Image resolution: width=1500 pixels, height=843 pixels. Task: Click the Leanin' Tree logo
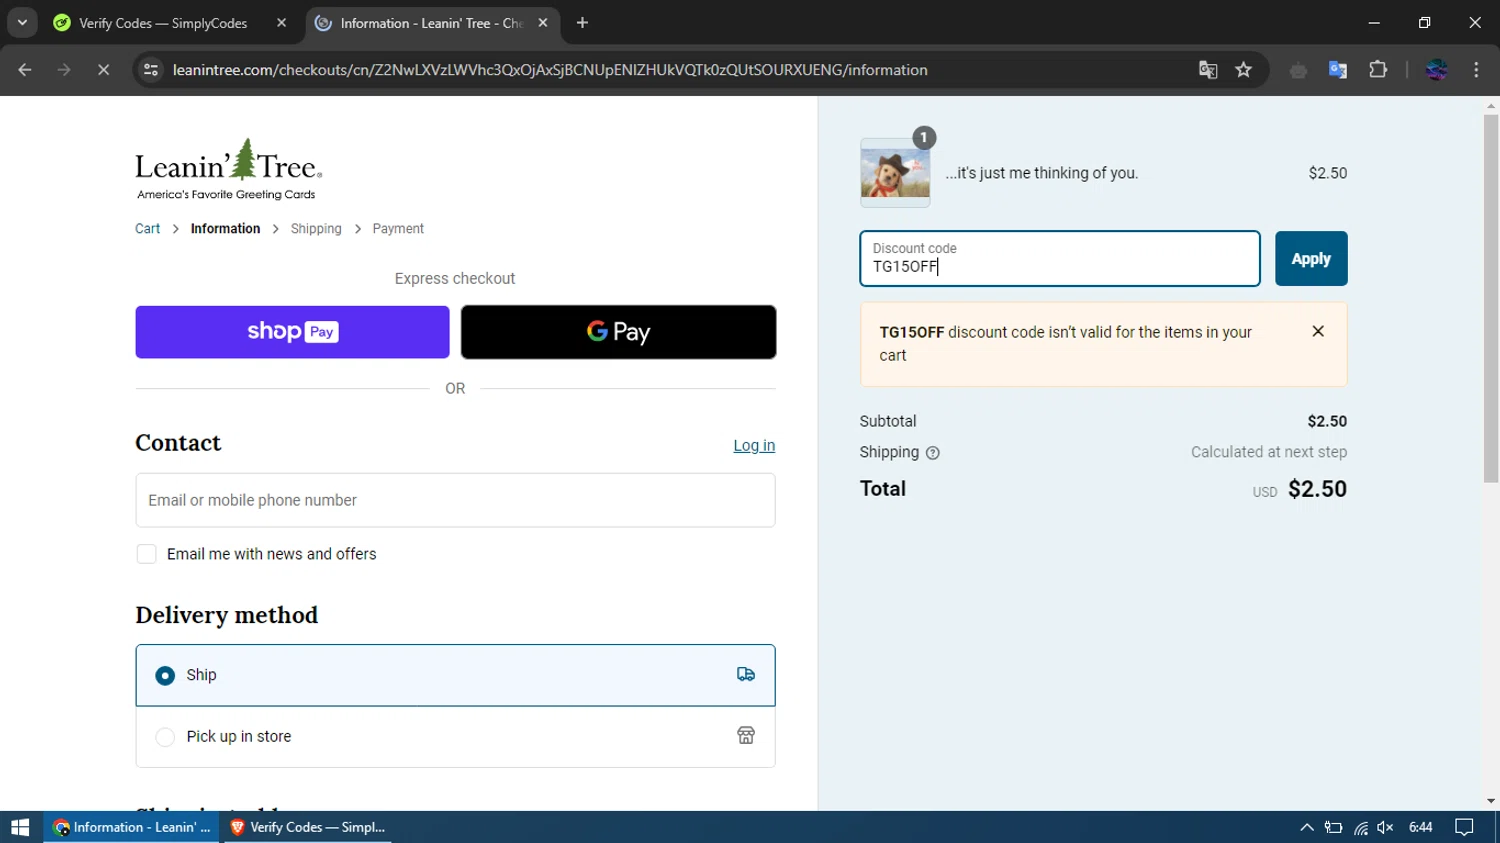tap(228, 169)
